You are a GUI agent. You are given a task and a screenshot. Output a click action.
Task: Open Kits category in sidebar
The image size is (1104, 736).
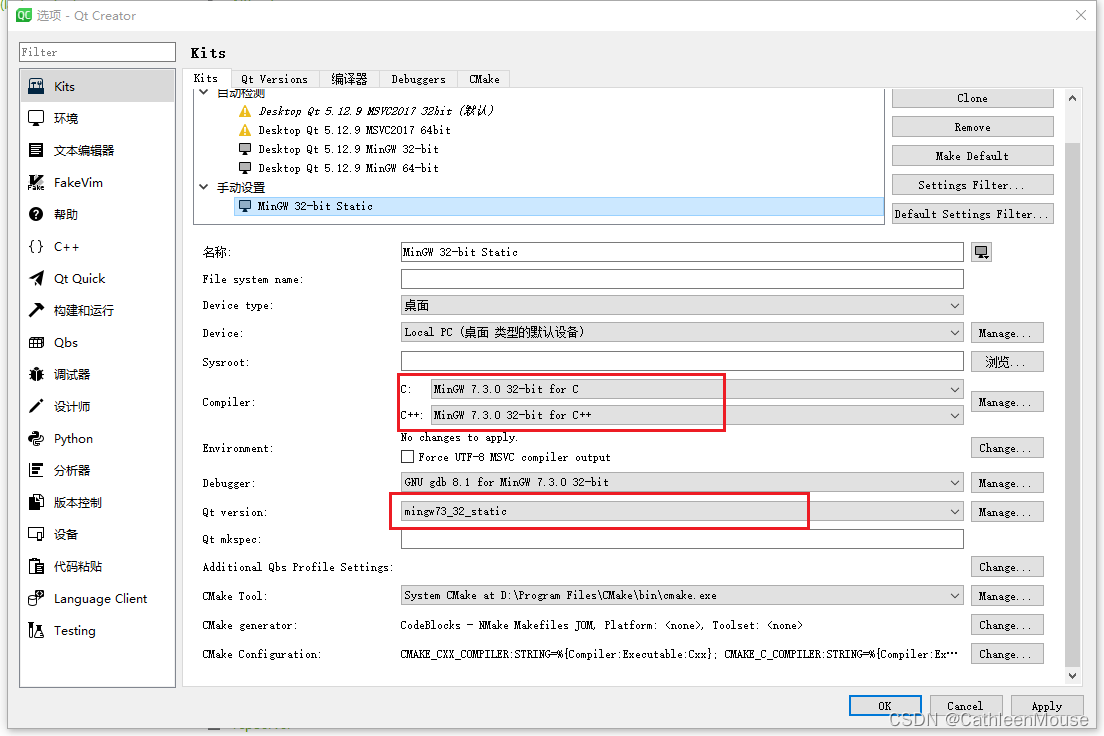point(97,86)
